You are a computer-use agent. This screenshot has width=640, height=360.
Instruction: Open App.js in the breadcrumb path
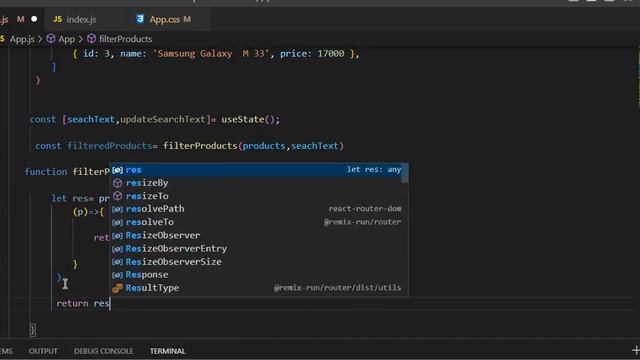[22, 39]
